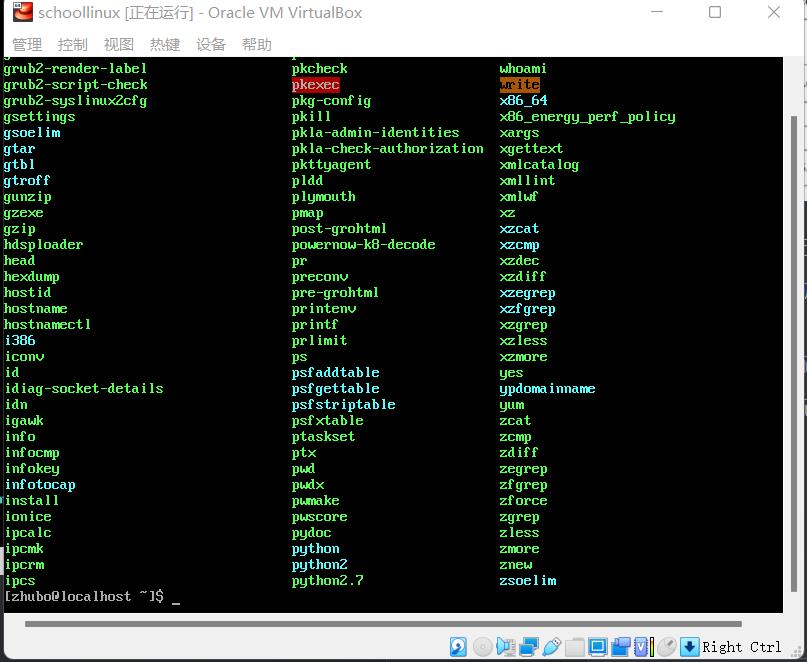Click the 'Right Ctrl' host key label
Image resolution: width=807 pixels, height=662 pixels.
pyautogui.click(x=742, y=647)
